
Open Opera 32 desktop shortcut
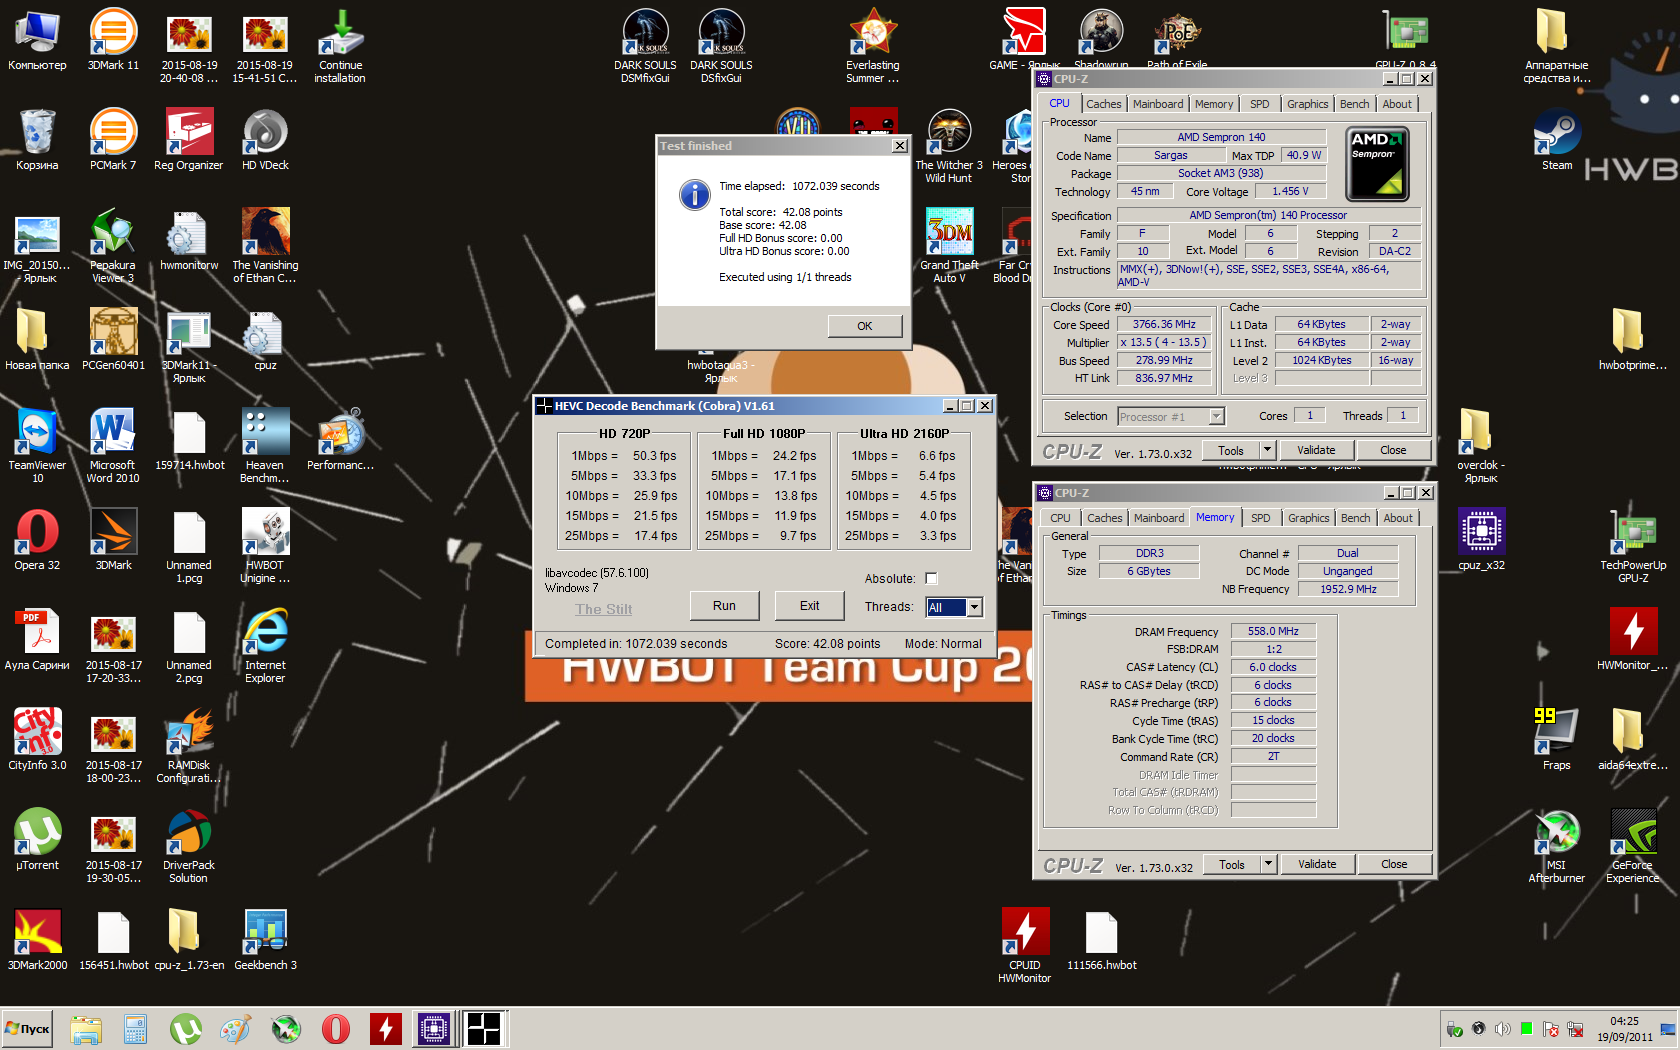[x=37, y=540]
